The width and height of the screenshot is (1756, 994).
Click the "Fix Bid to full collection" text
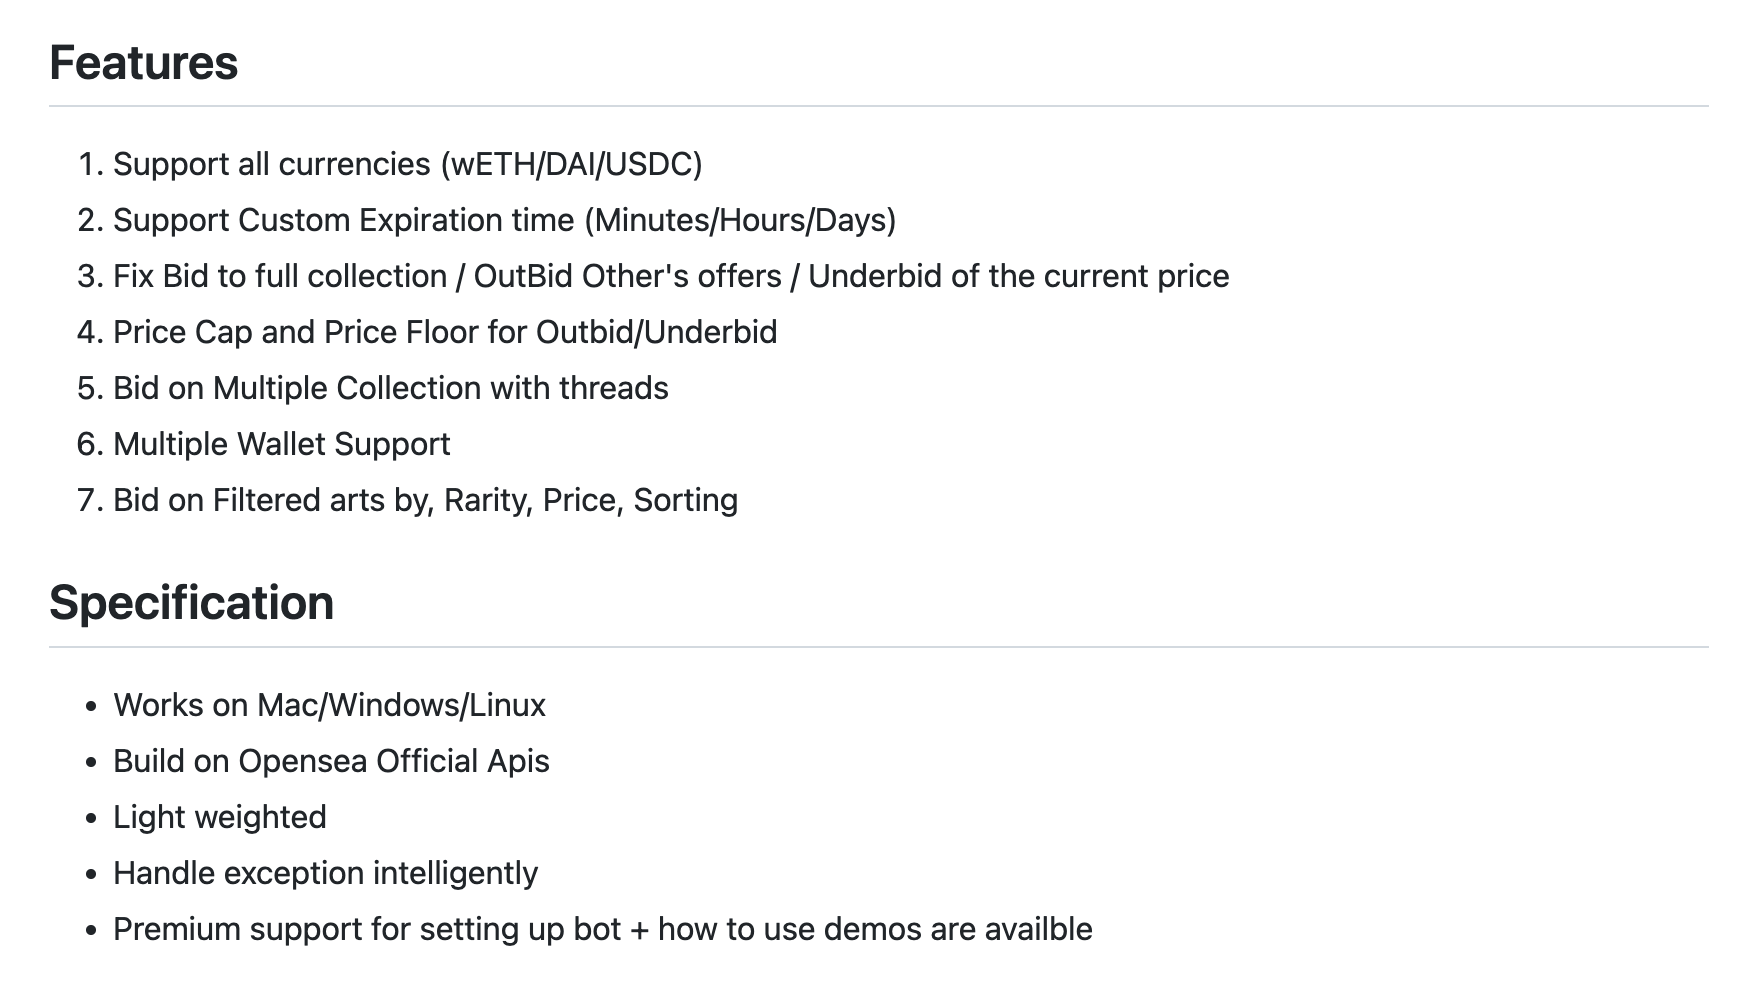click(280, 276)
